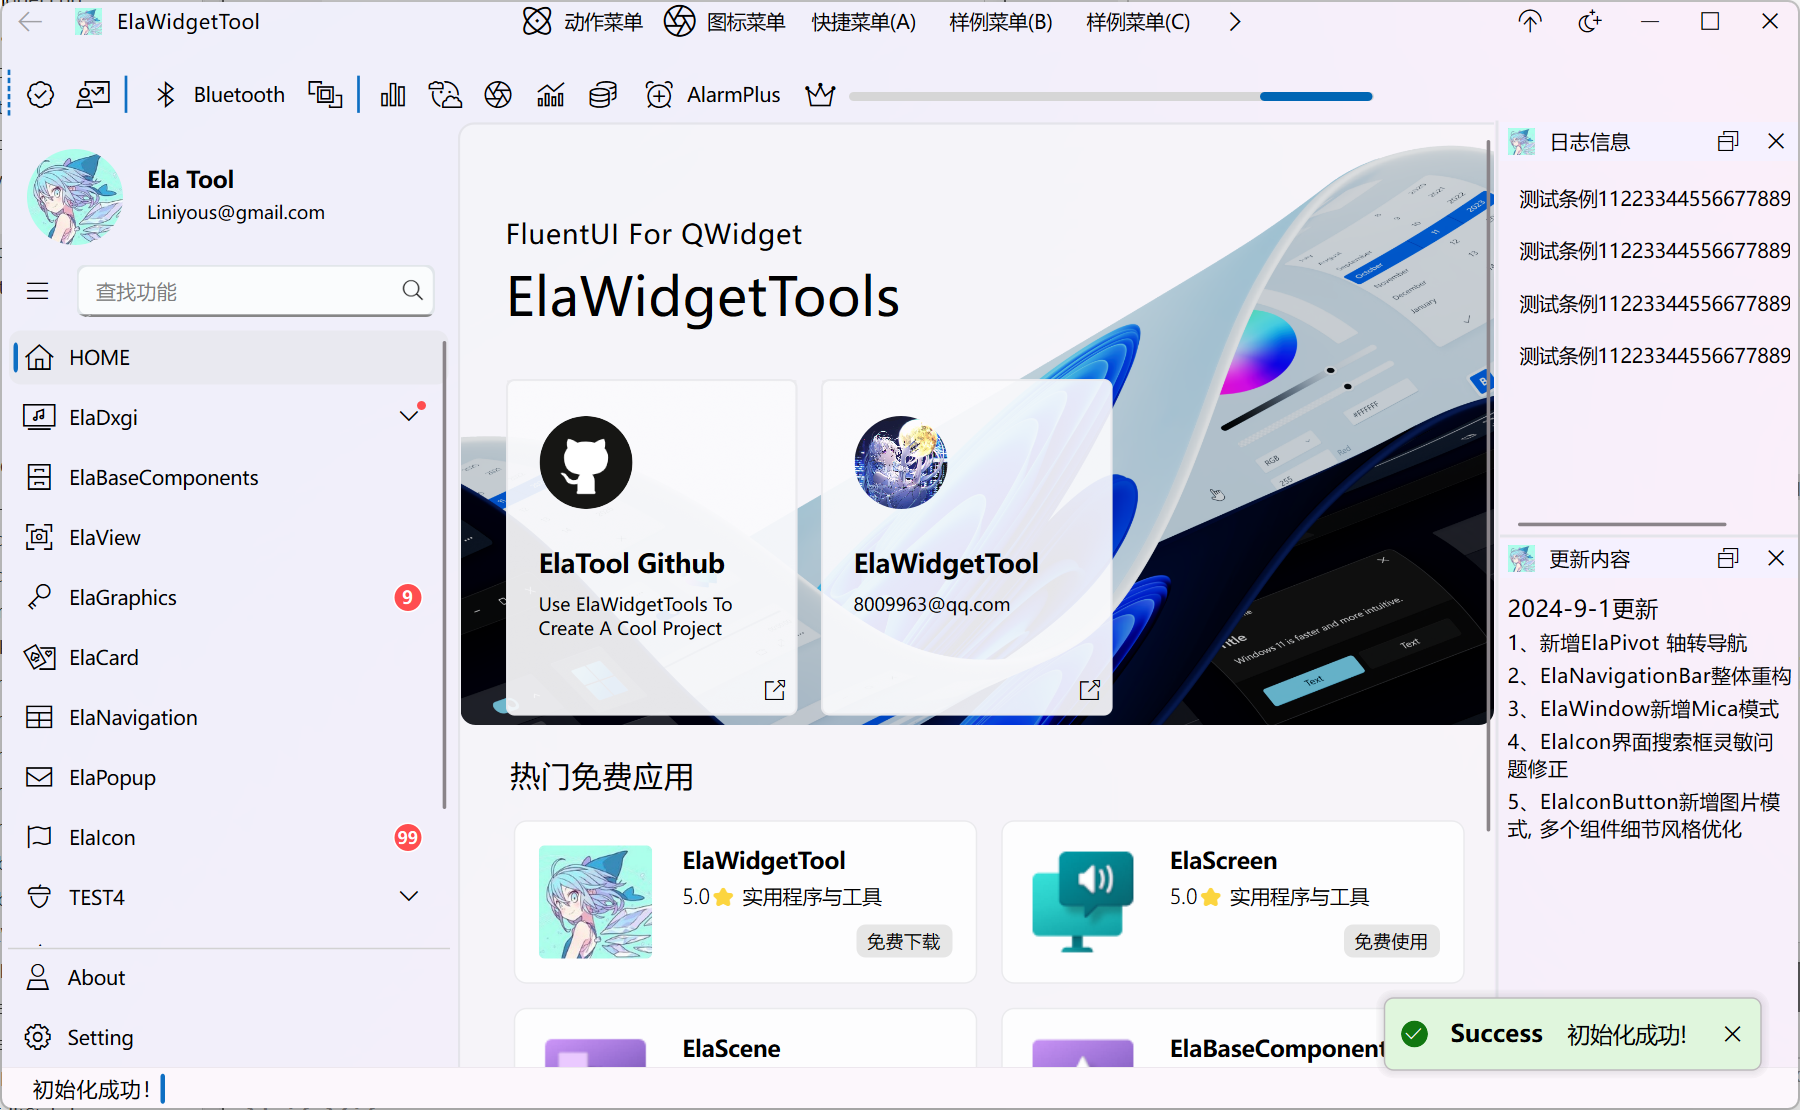The width and height of the screenshot is (1800, 1110).
Task: Select the last 测试条例 log entry
Action: pyautogui.click(x=1655, y=356)
